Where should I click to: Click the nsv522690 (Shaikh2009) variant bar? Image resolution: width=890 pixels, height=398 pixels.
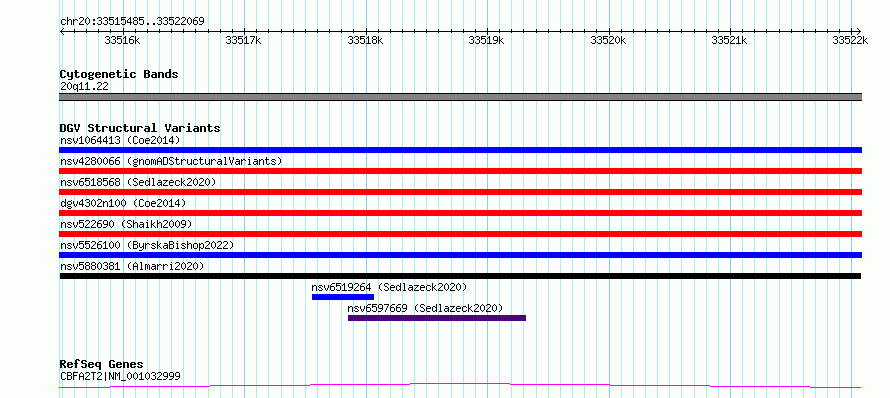(x=460, y=234)
